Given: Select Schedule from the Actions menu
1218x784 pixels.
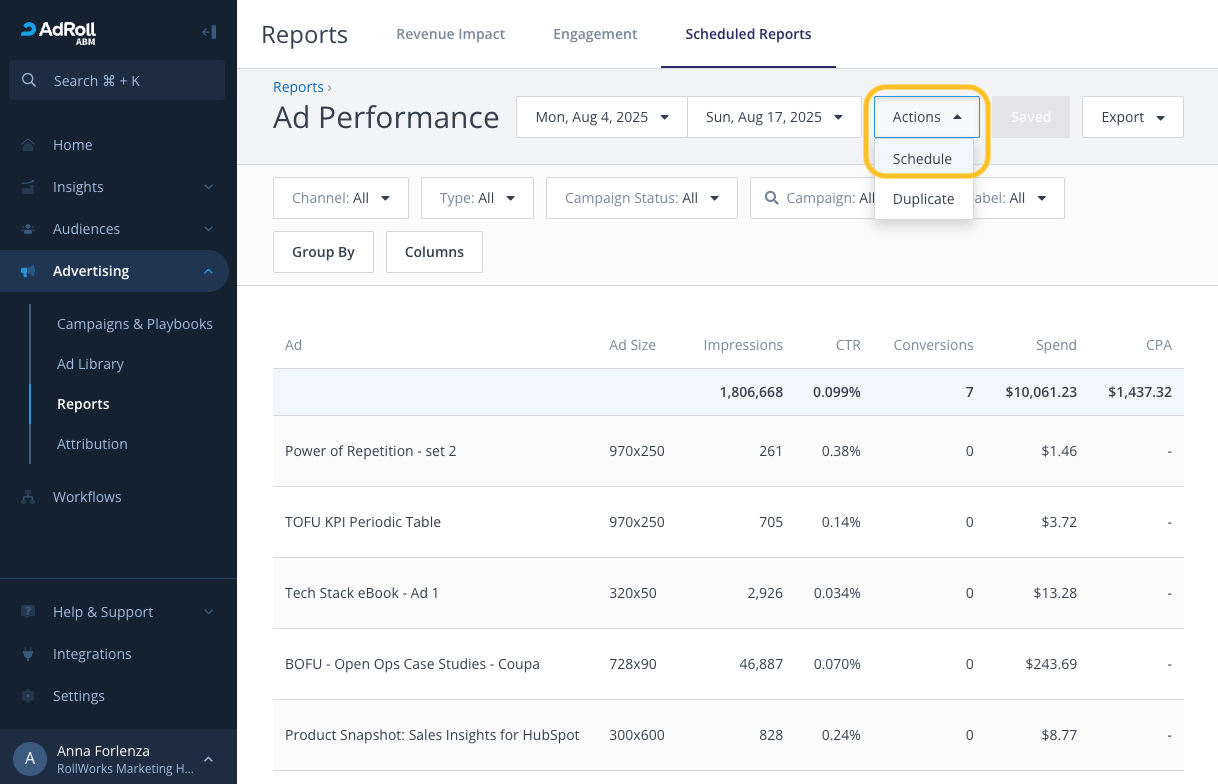Looking at the screenshot, I should coord(922,159).
